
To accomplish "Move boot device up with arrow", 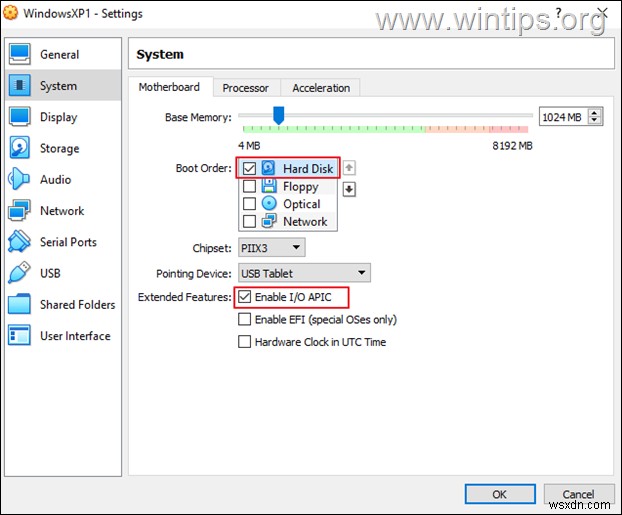I will coord(349,168).
